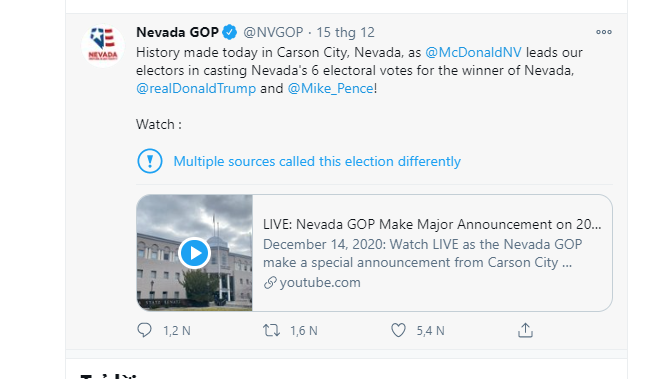Open the 'LIVE: Nevada GOP Make Major Announcement' card title
This screenshot has height=379, width=650.
pyautogui.click(x=432, y=224)
